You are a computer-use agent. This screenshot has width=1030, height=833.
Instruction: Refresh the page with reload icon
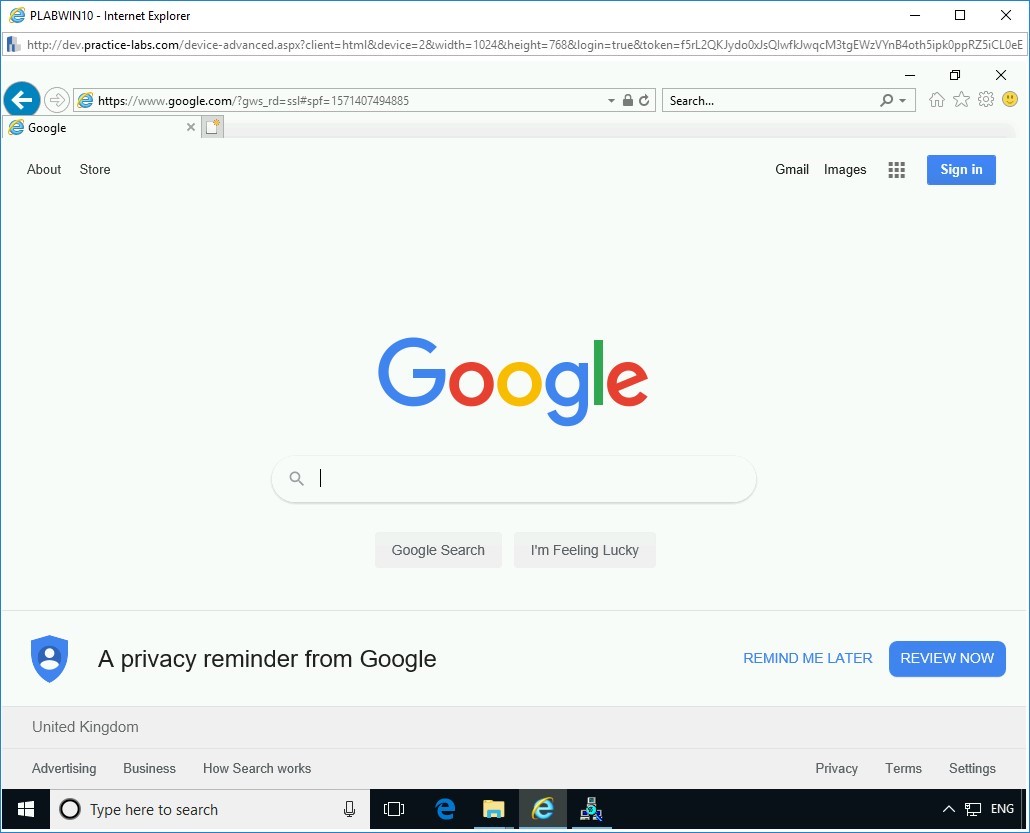click(x=644, y=101)
